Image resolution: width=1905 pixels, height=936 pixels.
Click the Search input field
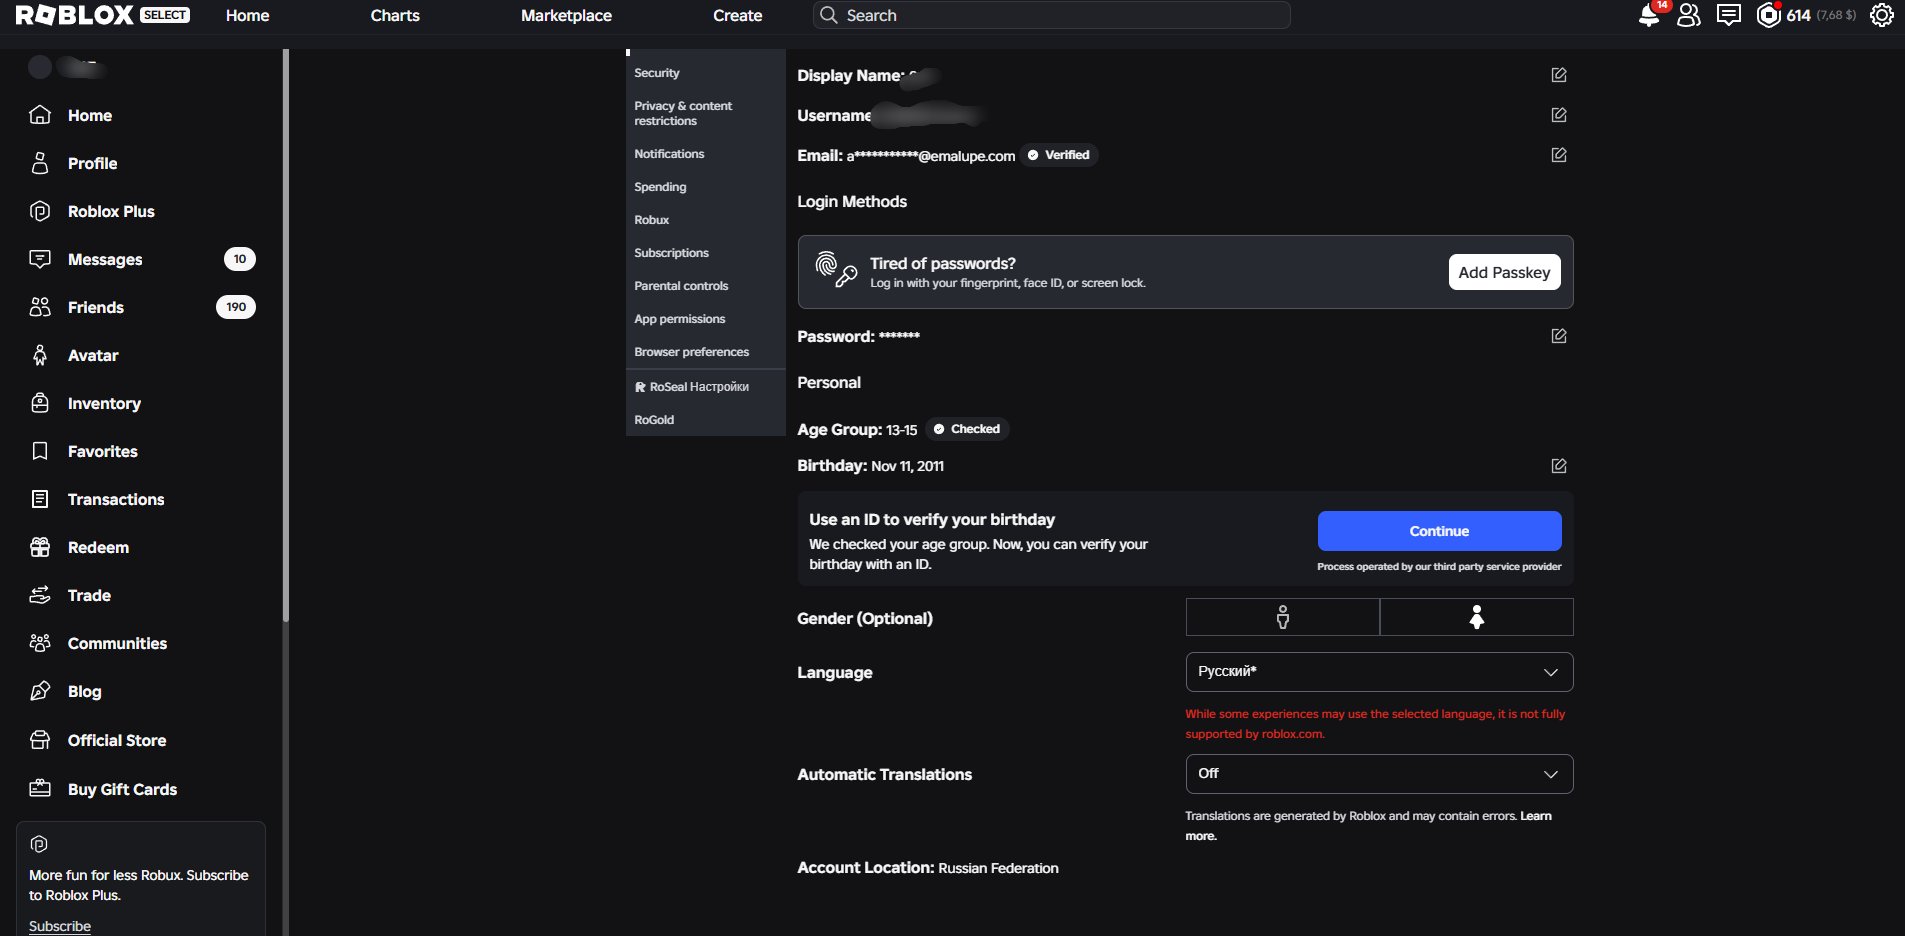click(1052, 15)
